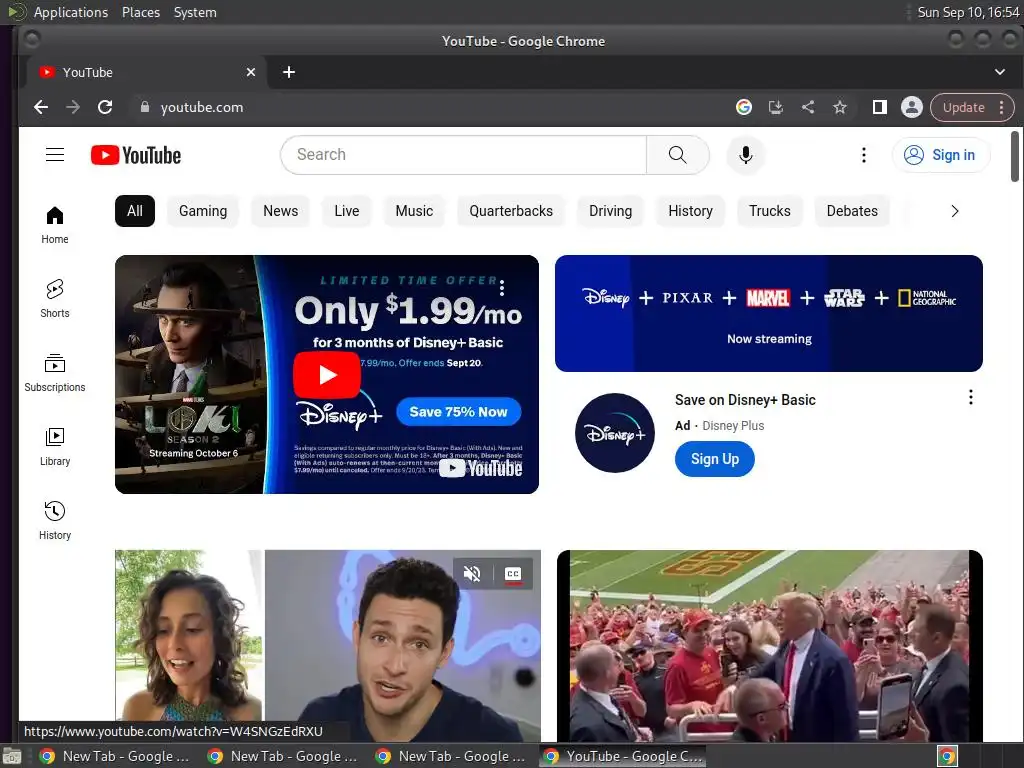
Task: Click the YouTube search input field
Action: (463, 155)
